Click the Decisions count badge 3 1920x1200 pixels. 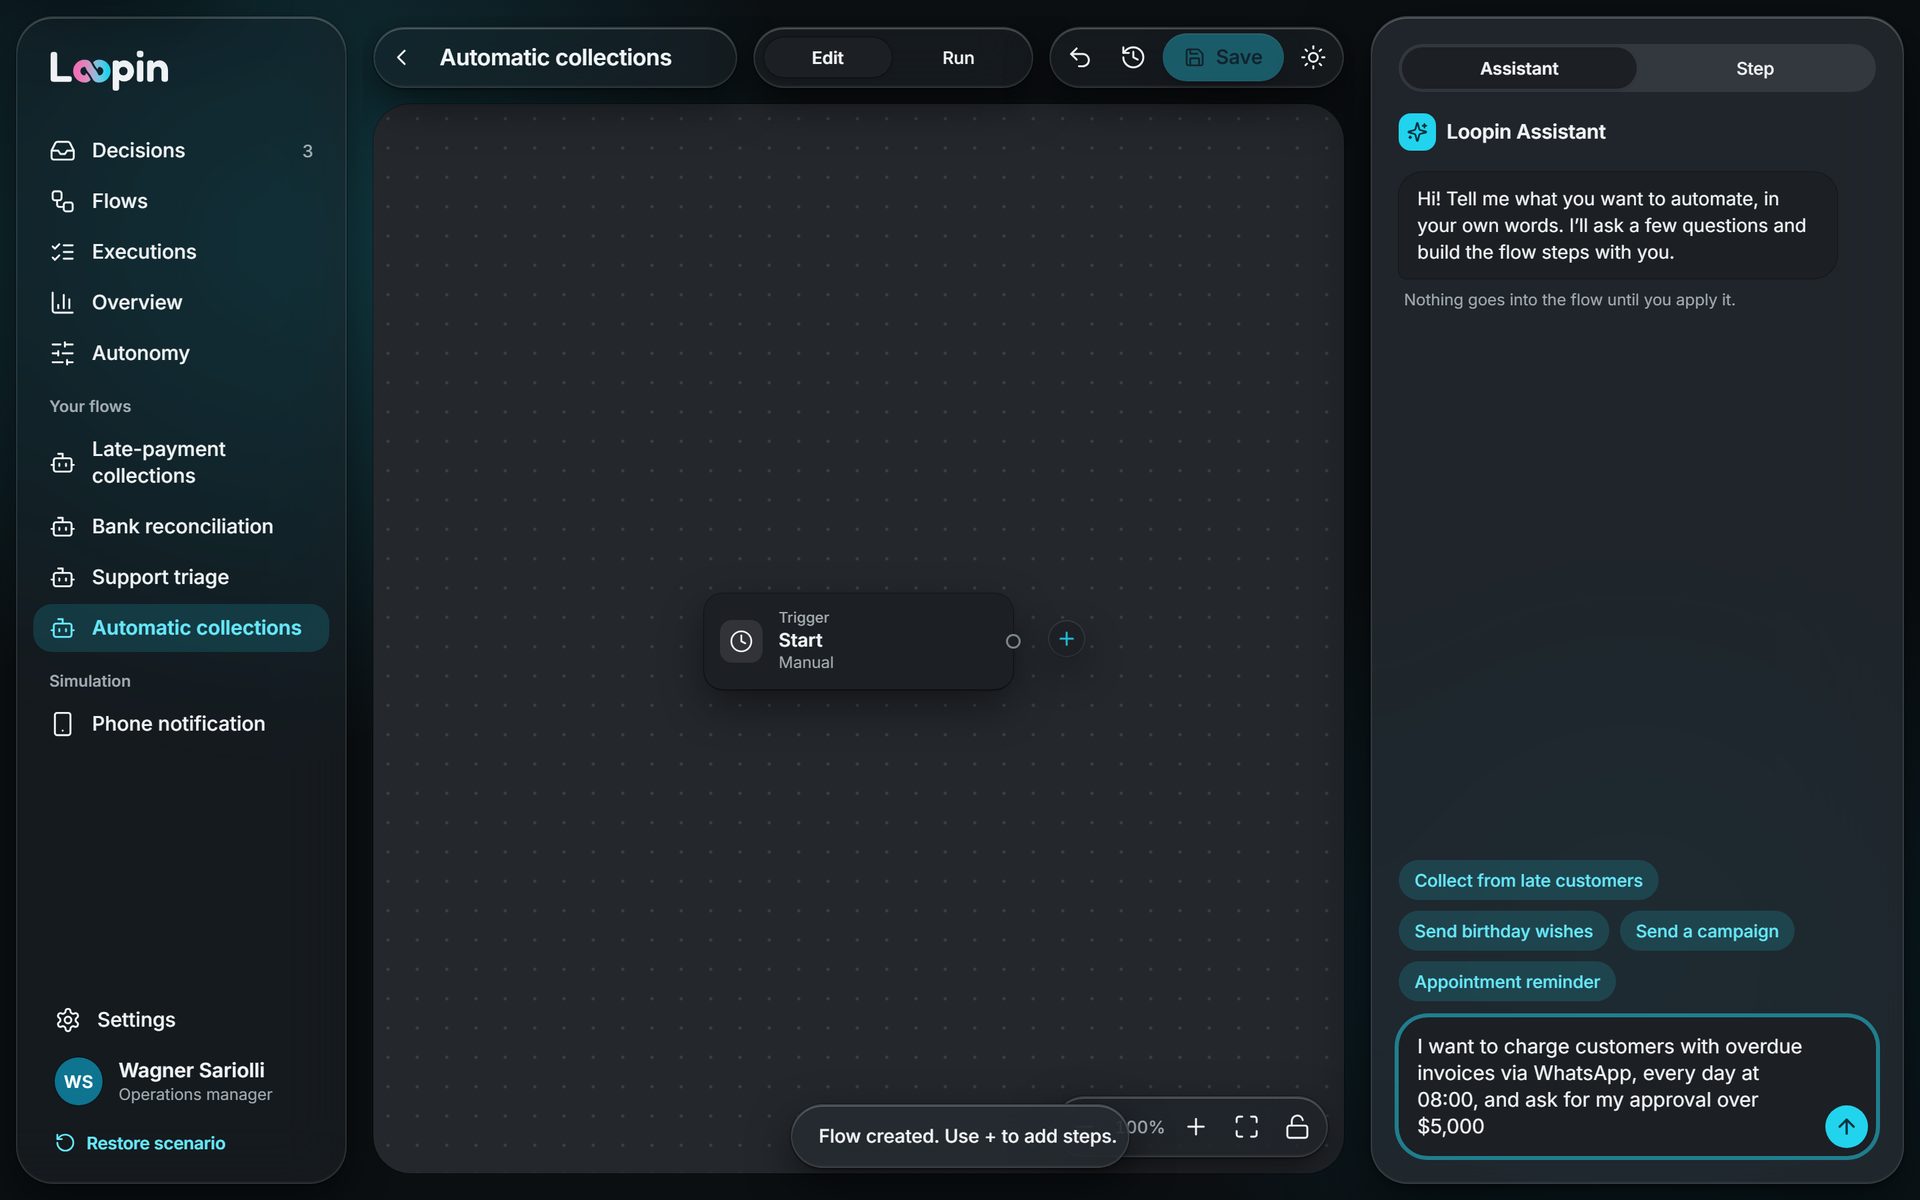(x=307, y=151)
